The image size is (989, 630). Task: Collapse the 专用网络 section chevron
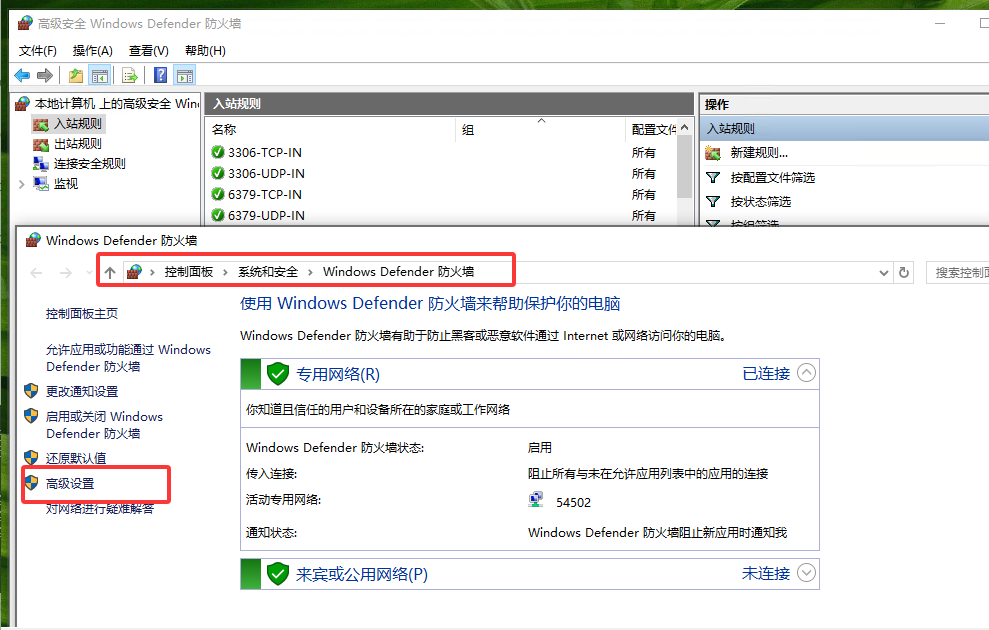tap(806, 373)
